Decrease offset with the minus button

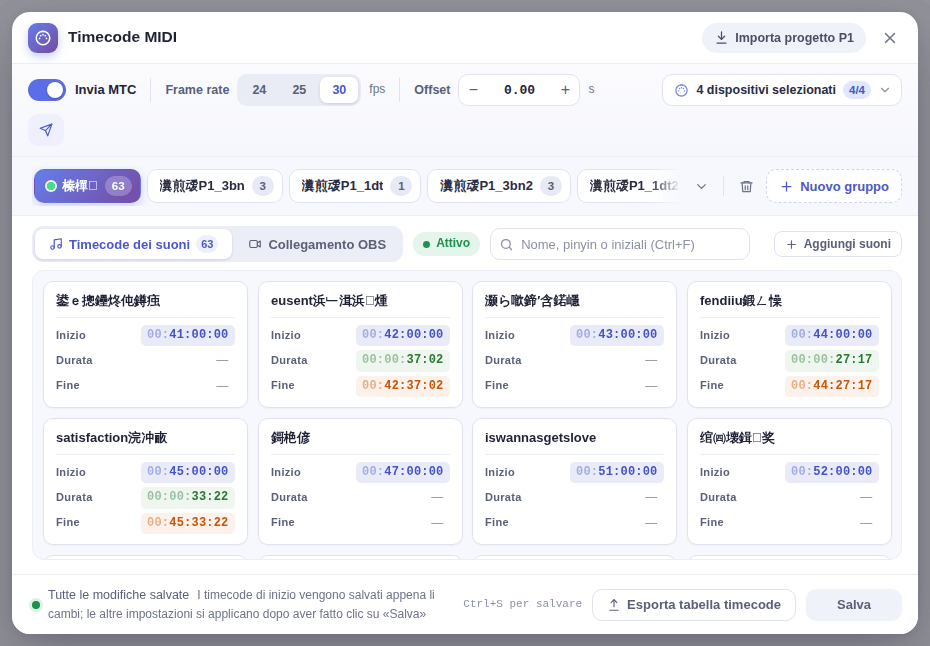click(473, 90)
